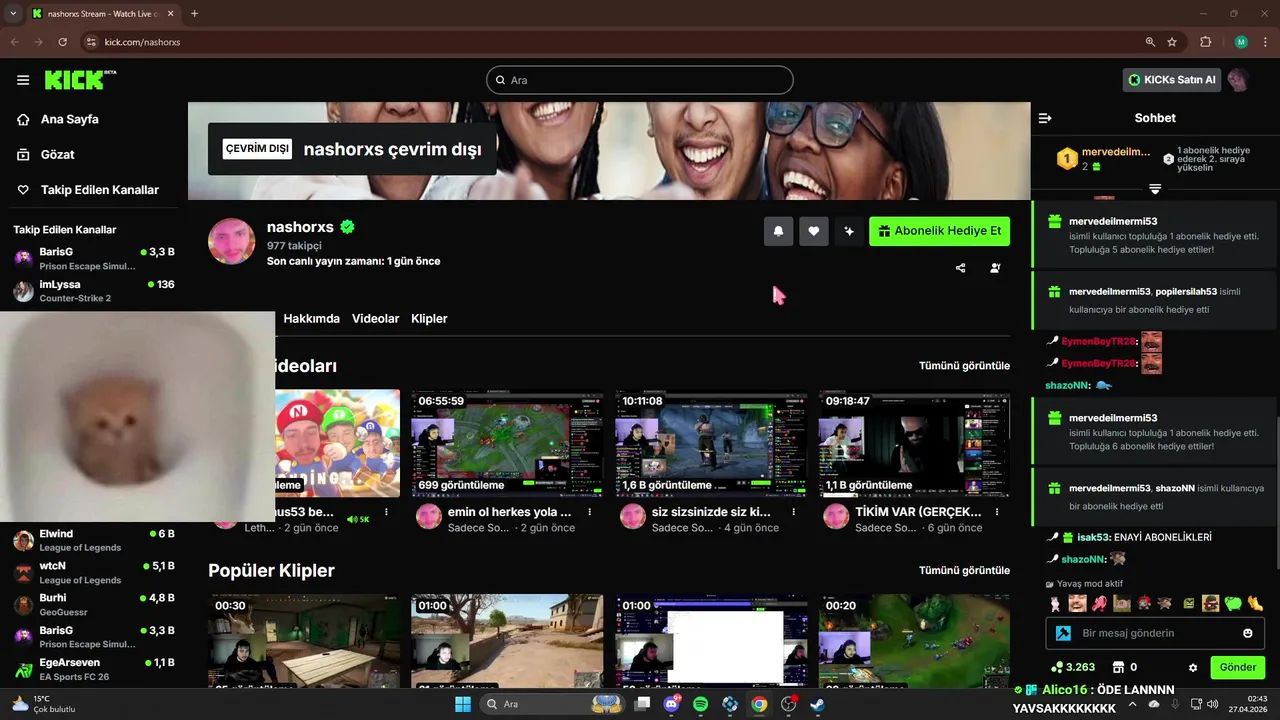
Task: Click mervedeilmermi53 leaderboard entry
Action: (1105, 158)
